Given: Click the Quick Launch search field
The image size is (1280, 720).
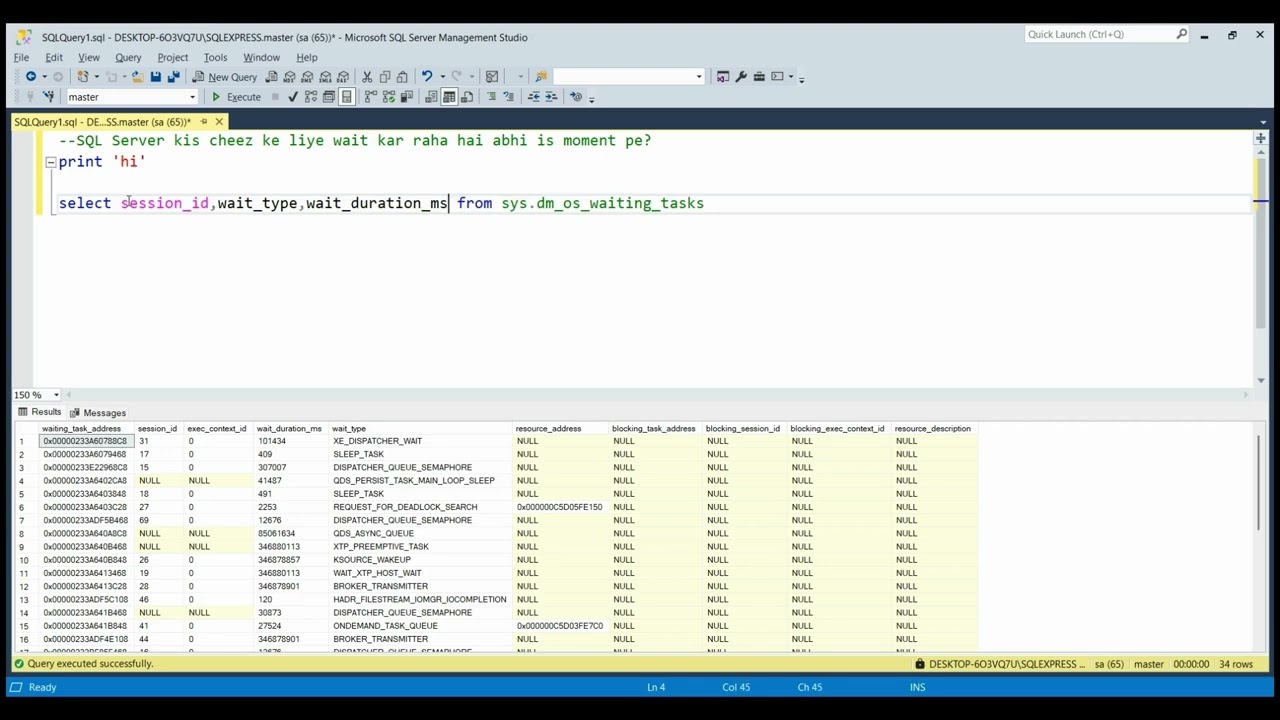Looking at the screenshot, I should (x=1106, y=34).
